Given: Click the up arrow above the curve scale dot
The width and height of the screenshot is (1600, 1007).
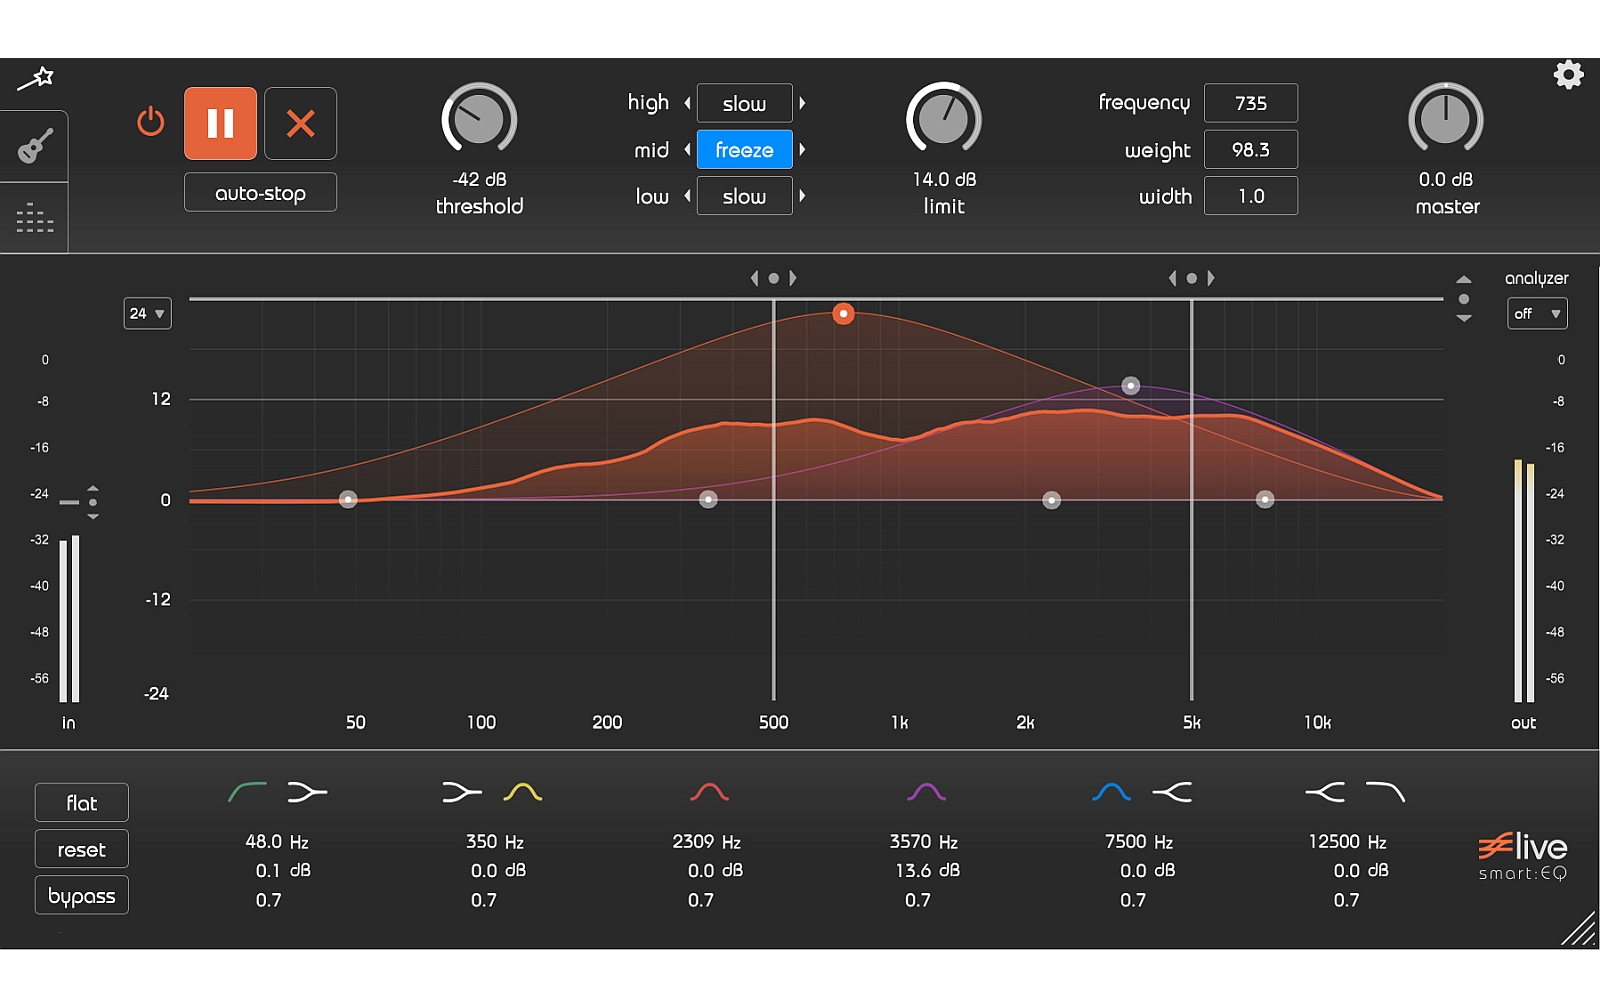Looking at the screenshot, I should (1464, 279).
